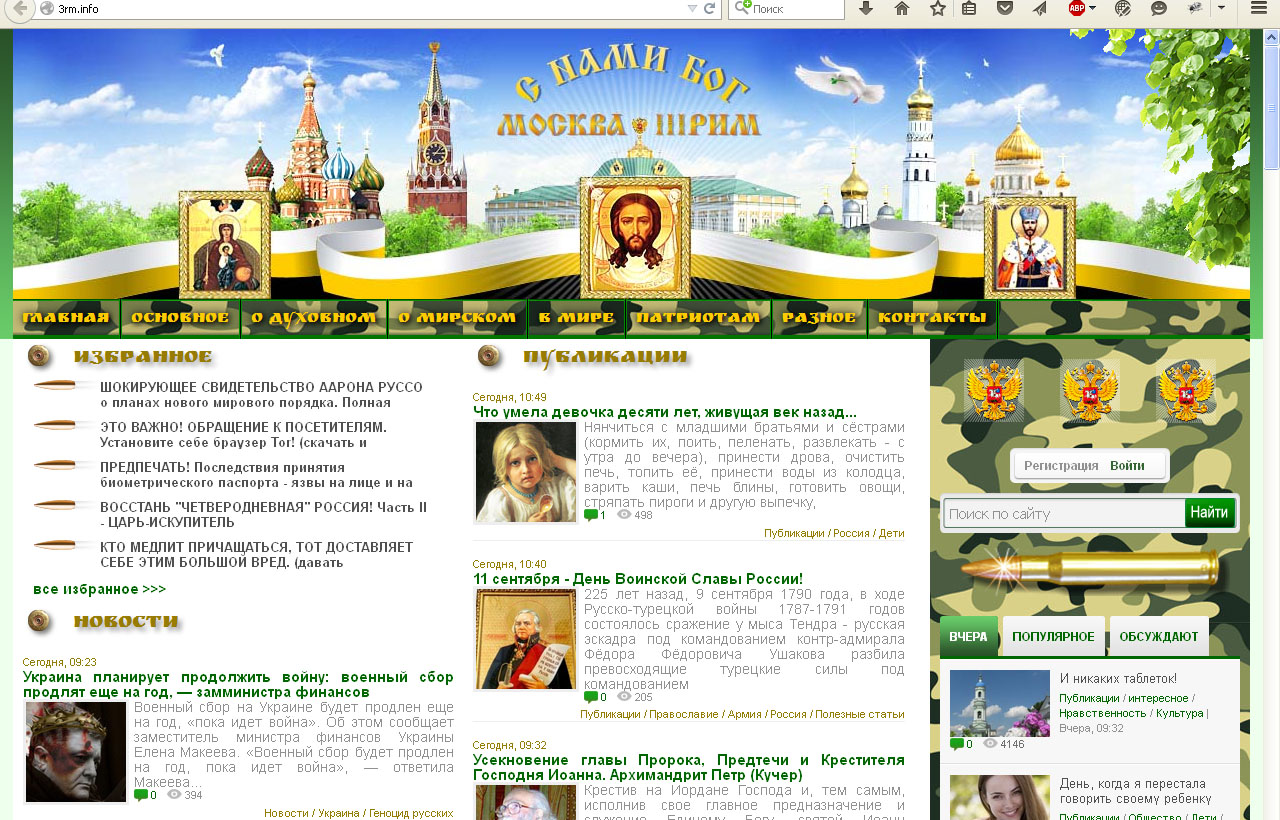
Task: Reload the page with the refresh icon
Action: tap(710, 8)
